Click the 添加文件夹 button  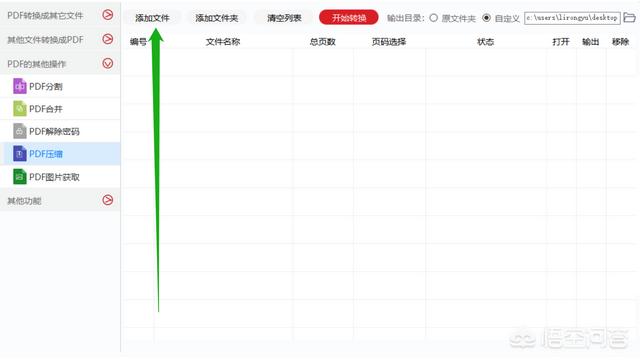pos(217,18)
